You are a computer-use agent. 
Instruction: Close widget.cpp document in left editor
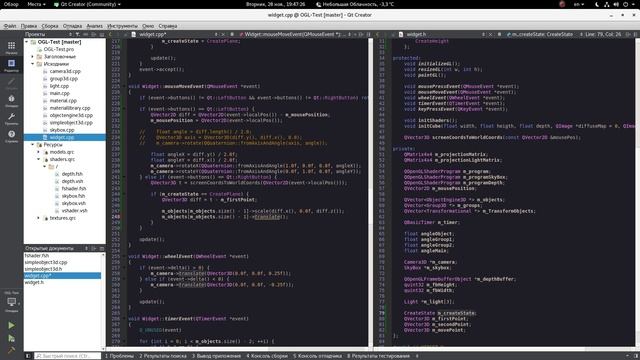(x=224, y=34)
